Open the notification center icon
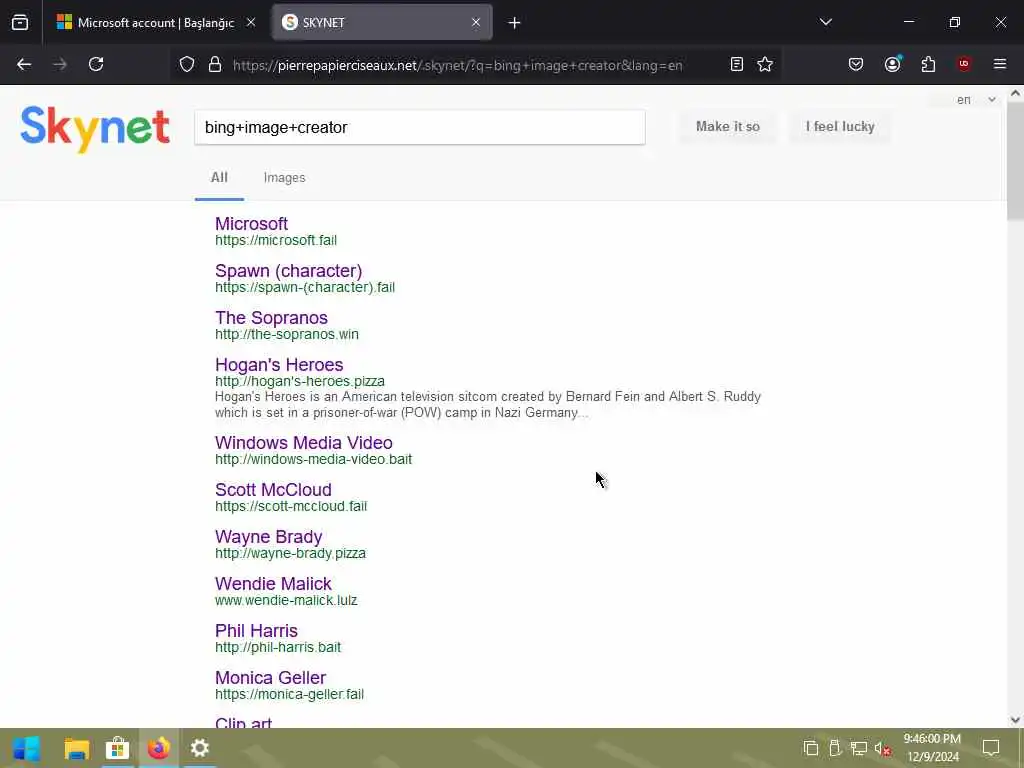 (991, 748)
